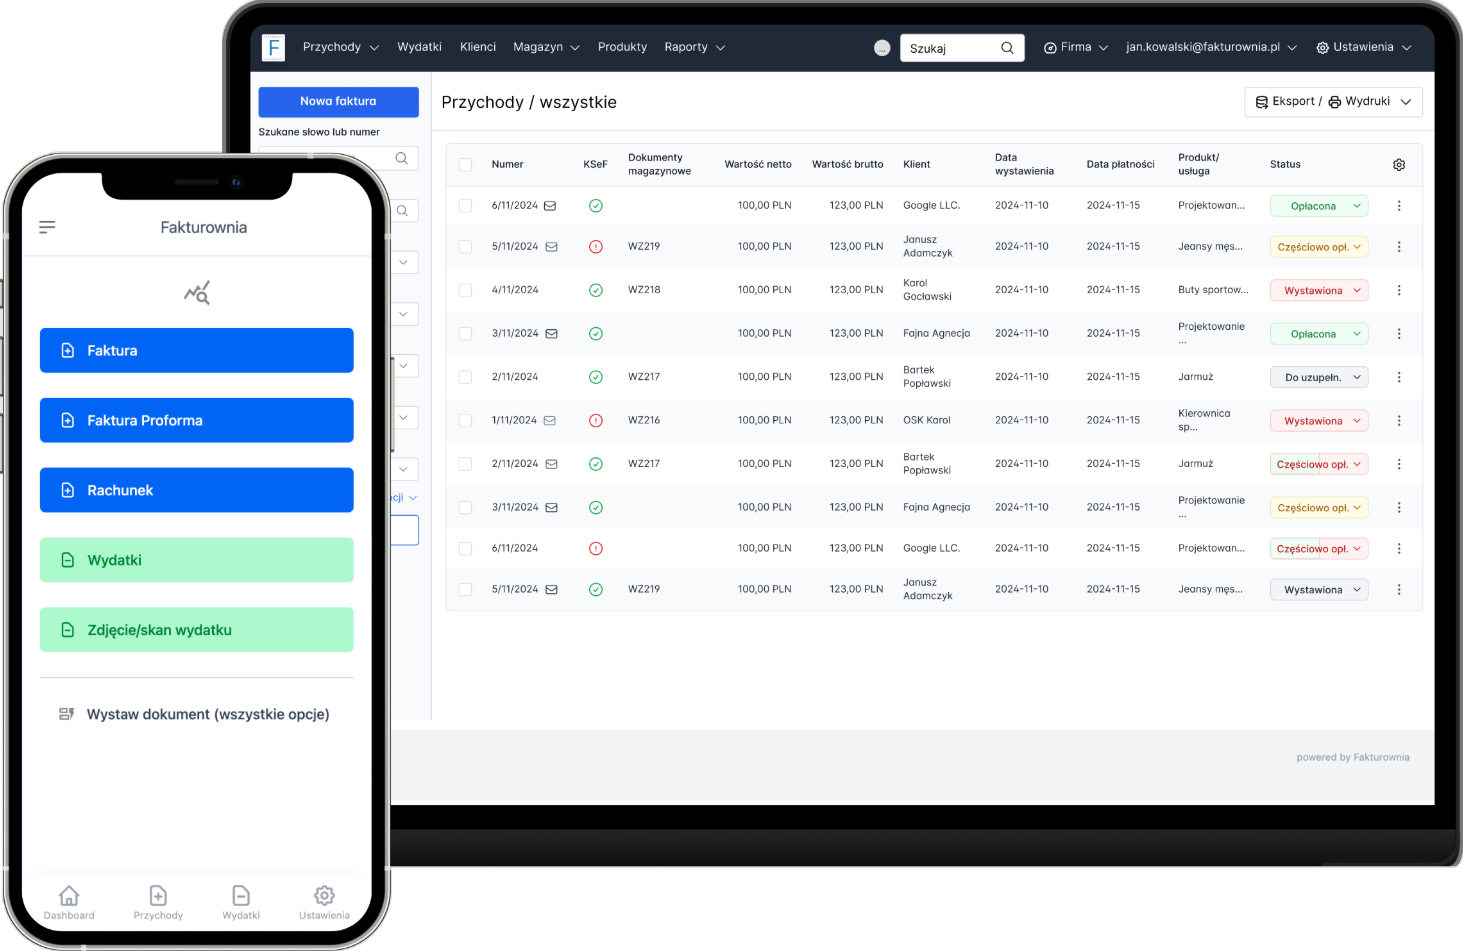The image size is (1463, 951).
Task: Tap green Wydatki button on phone
Action: [197, 561]
